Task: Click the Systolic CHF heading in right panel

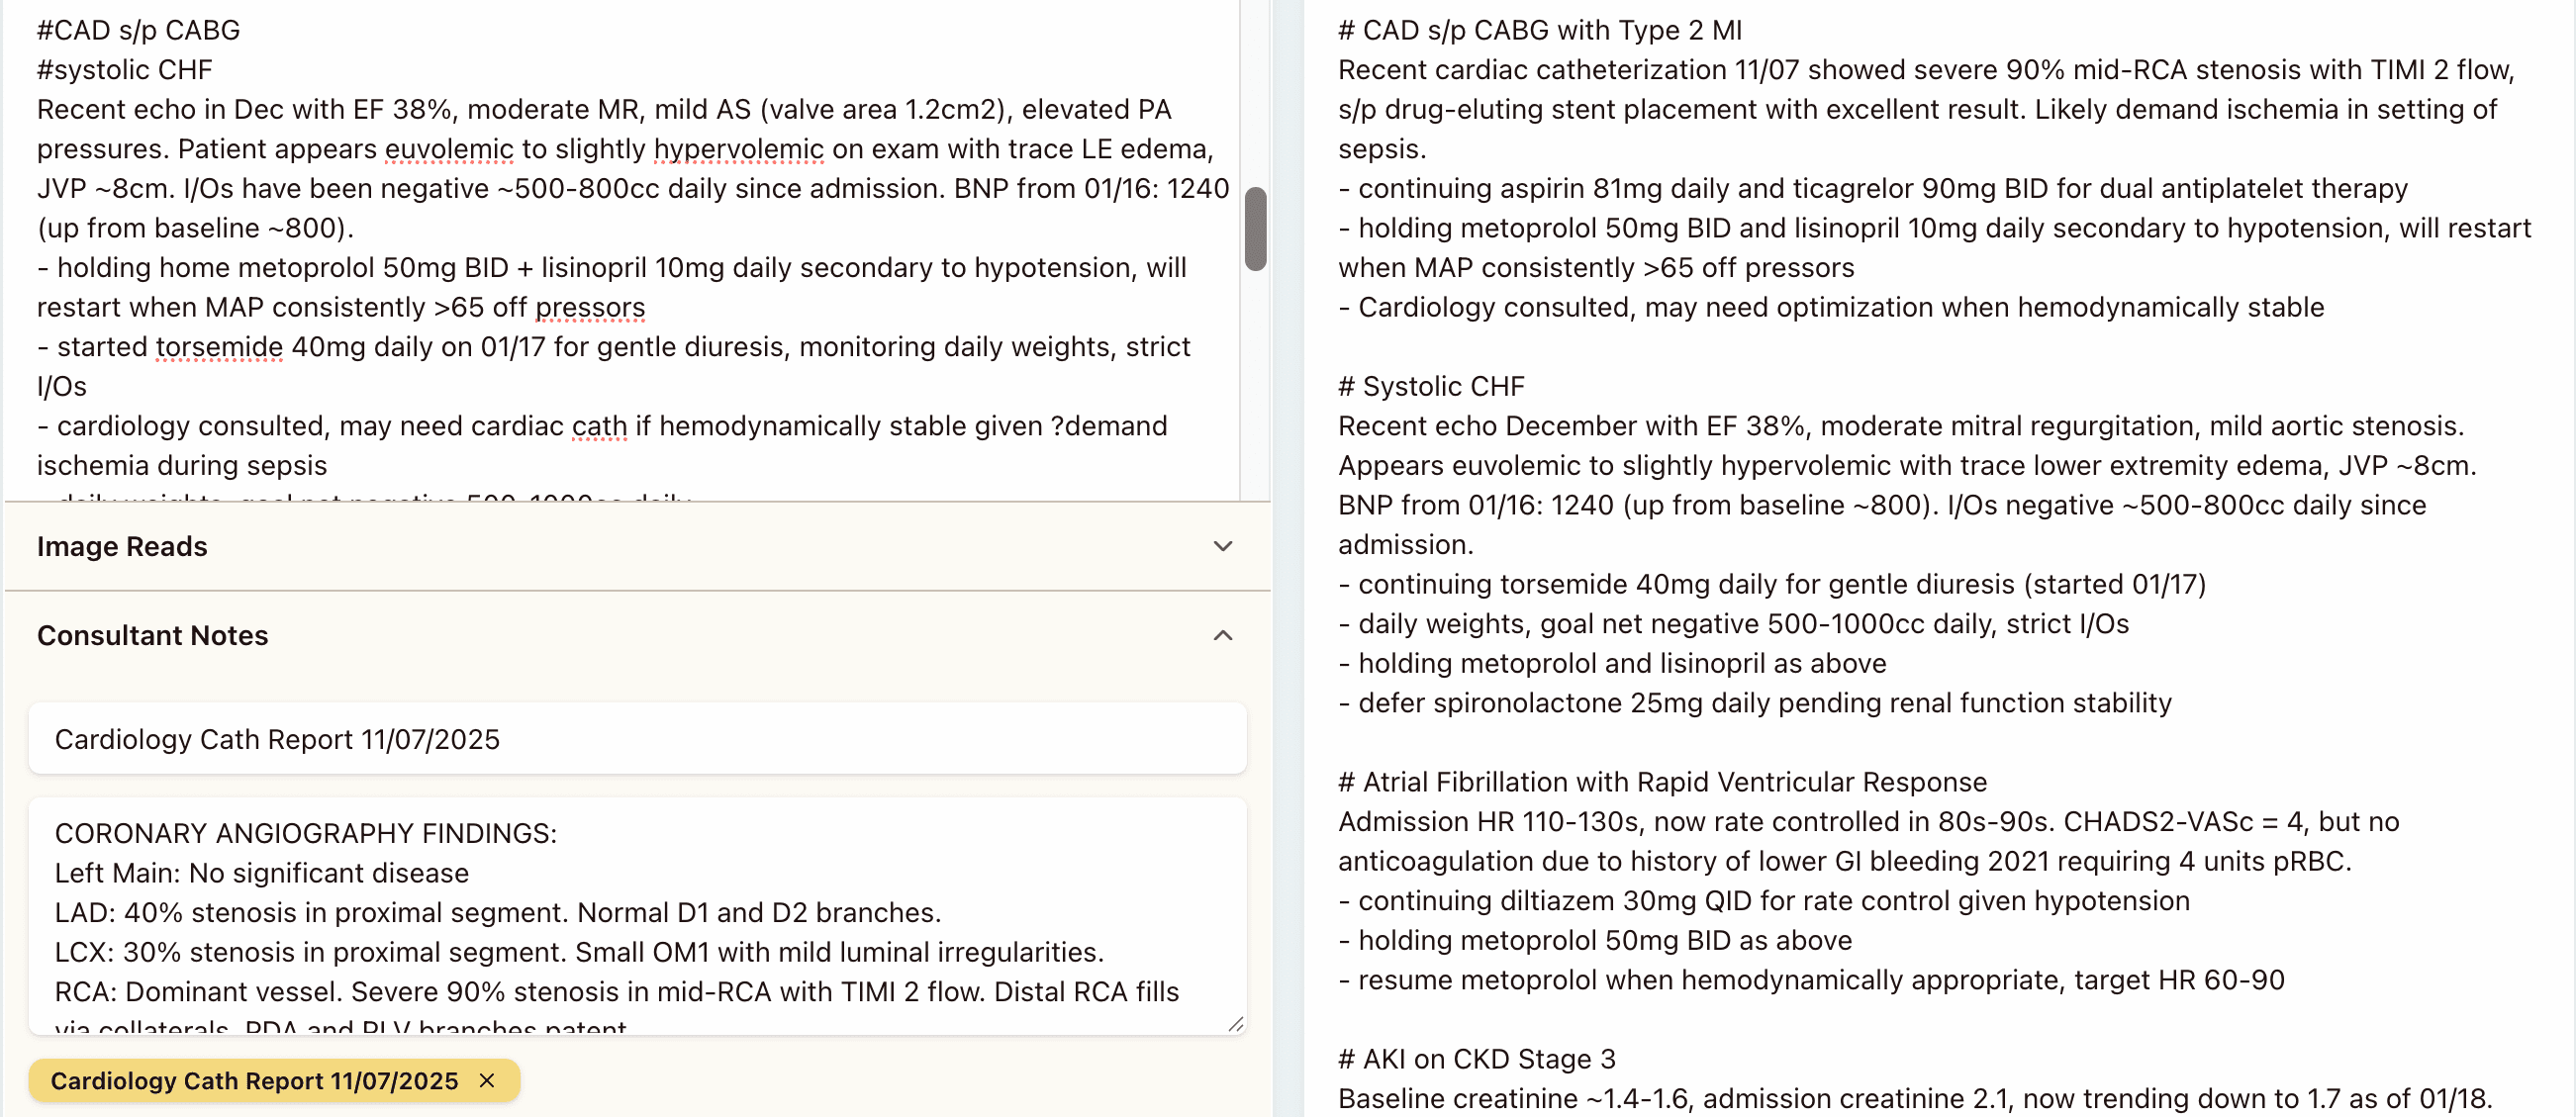Action: (x=1430, y=386)
